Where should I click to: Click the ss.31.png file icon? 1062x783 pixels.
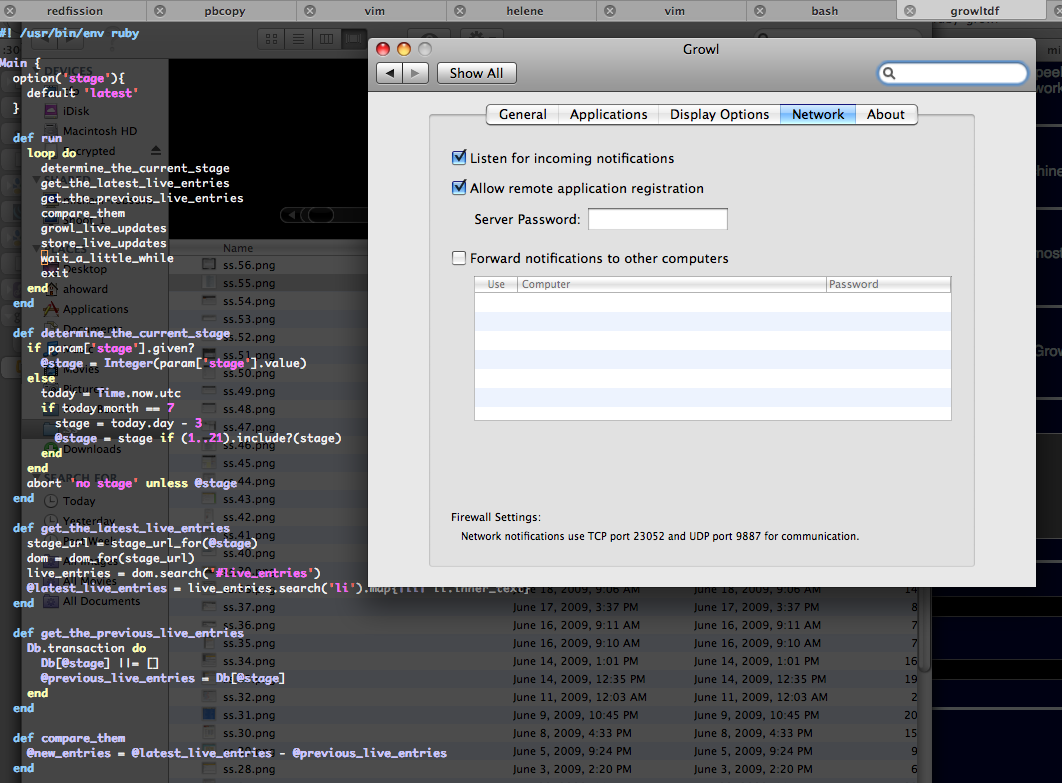[x=209, y=715]
